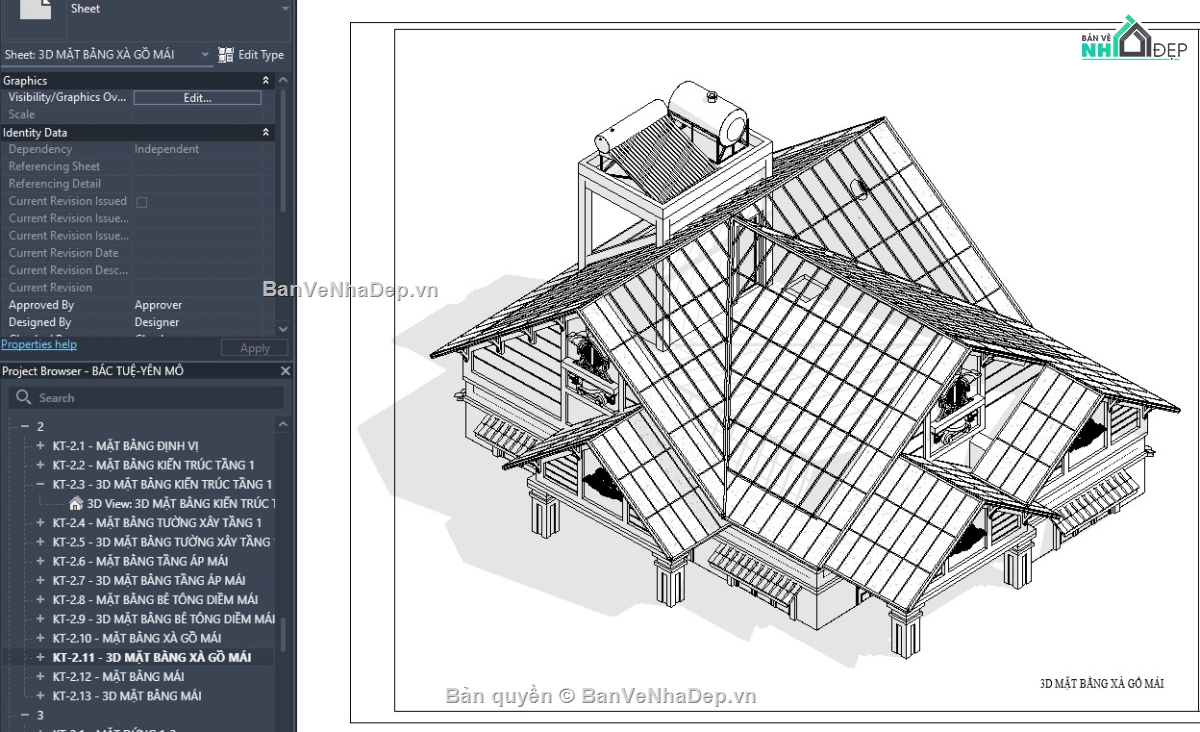Select sheet KT-2.12 MẶT BẰNG MÁI
This screenshot has height=732, width=1200.
point(118,676)
